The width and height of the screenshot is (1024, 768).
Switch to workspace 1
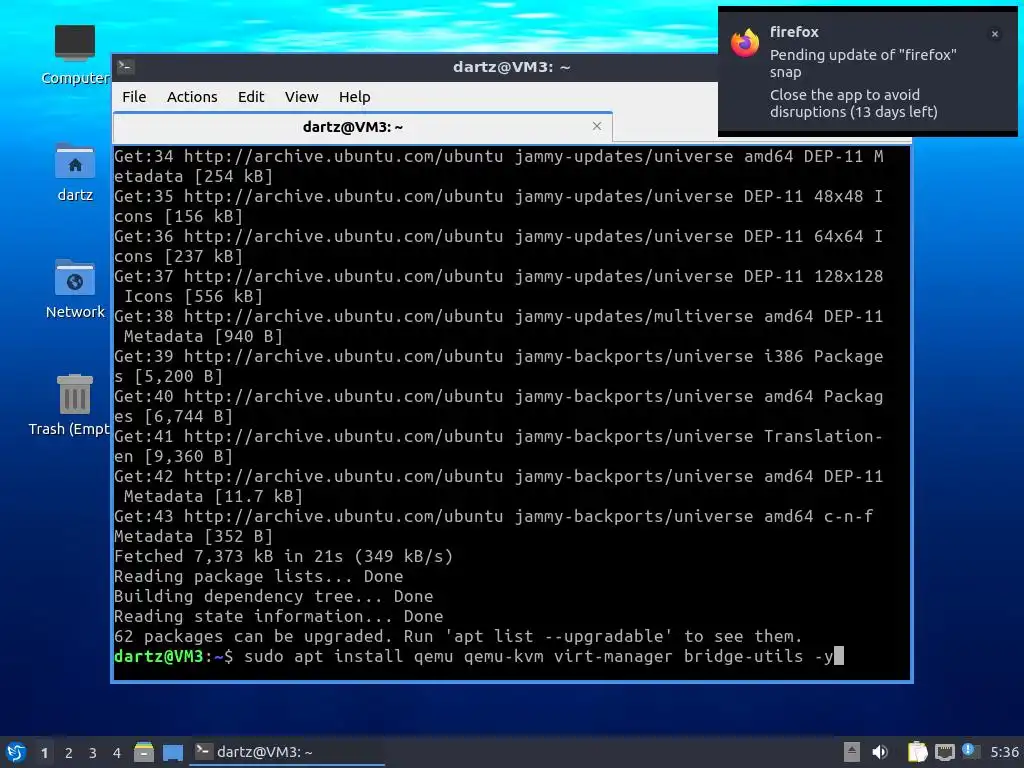pos(44,753)
